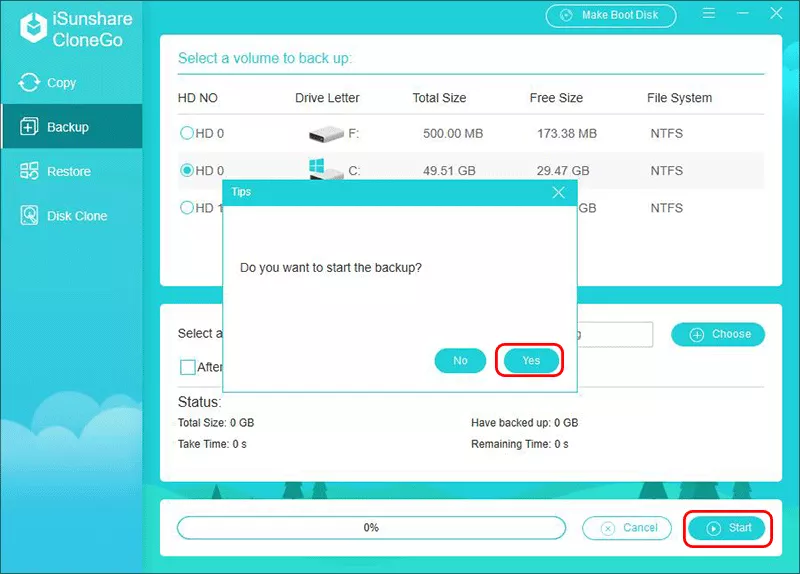Click the Free Size column header
800x574 pixels.
[x=556, y=98]
